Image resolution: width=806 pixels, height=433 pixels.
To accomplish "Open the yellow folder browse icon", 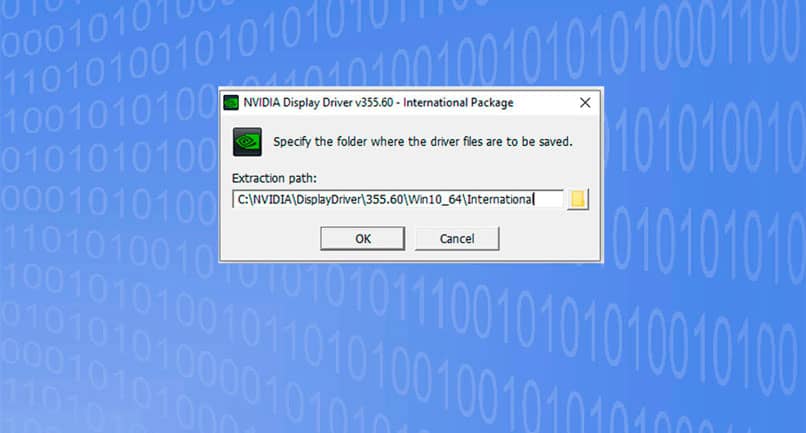I will [x=578, y=200].
